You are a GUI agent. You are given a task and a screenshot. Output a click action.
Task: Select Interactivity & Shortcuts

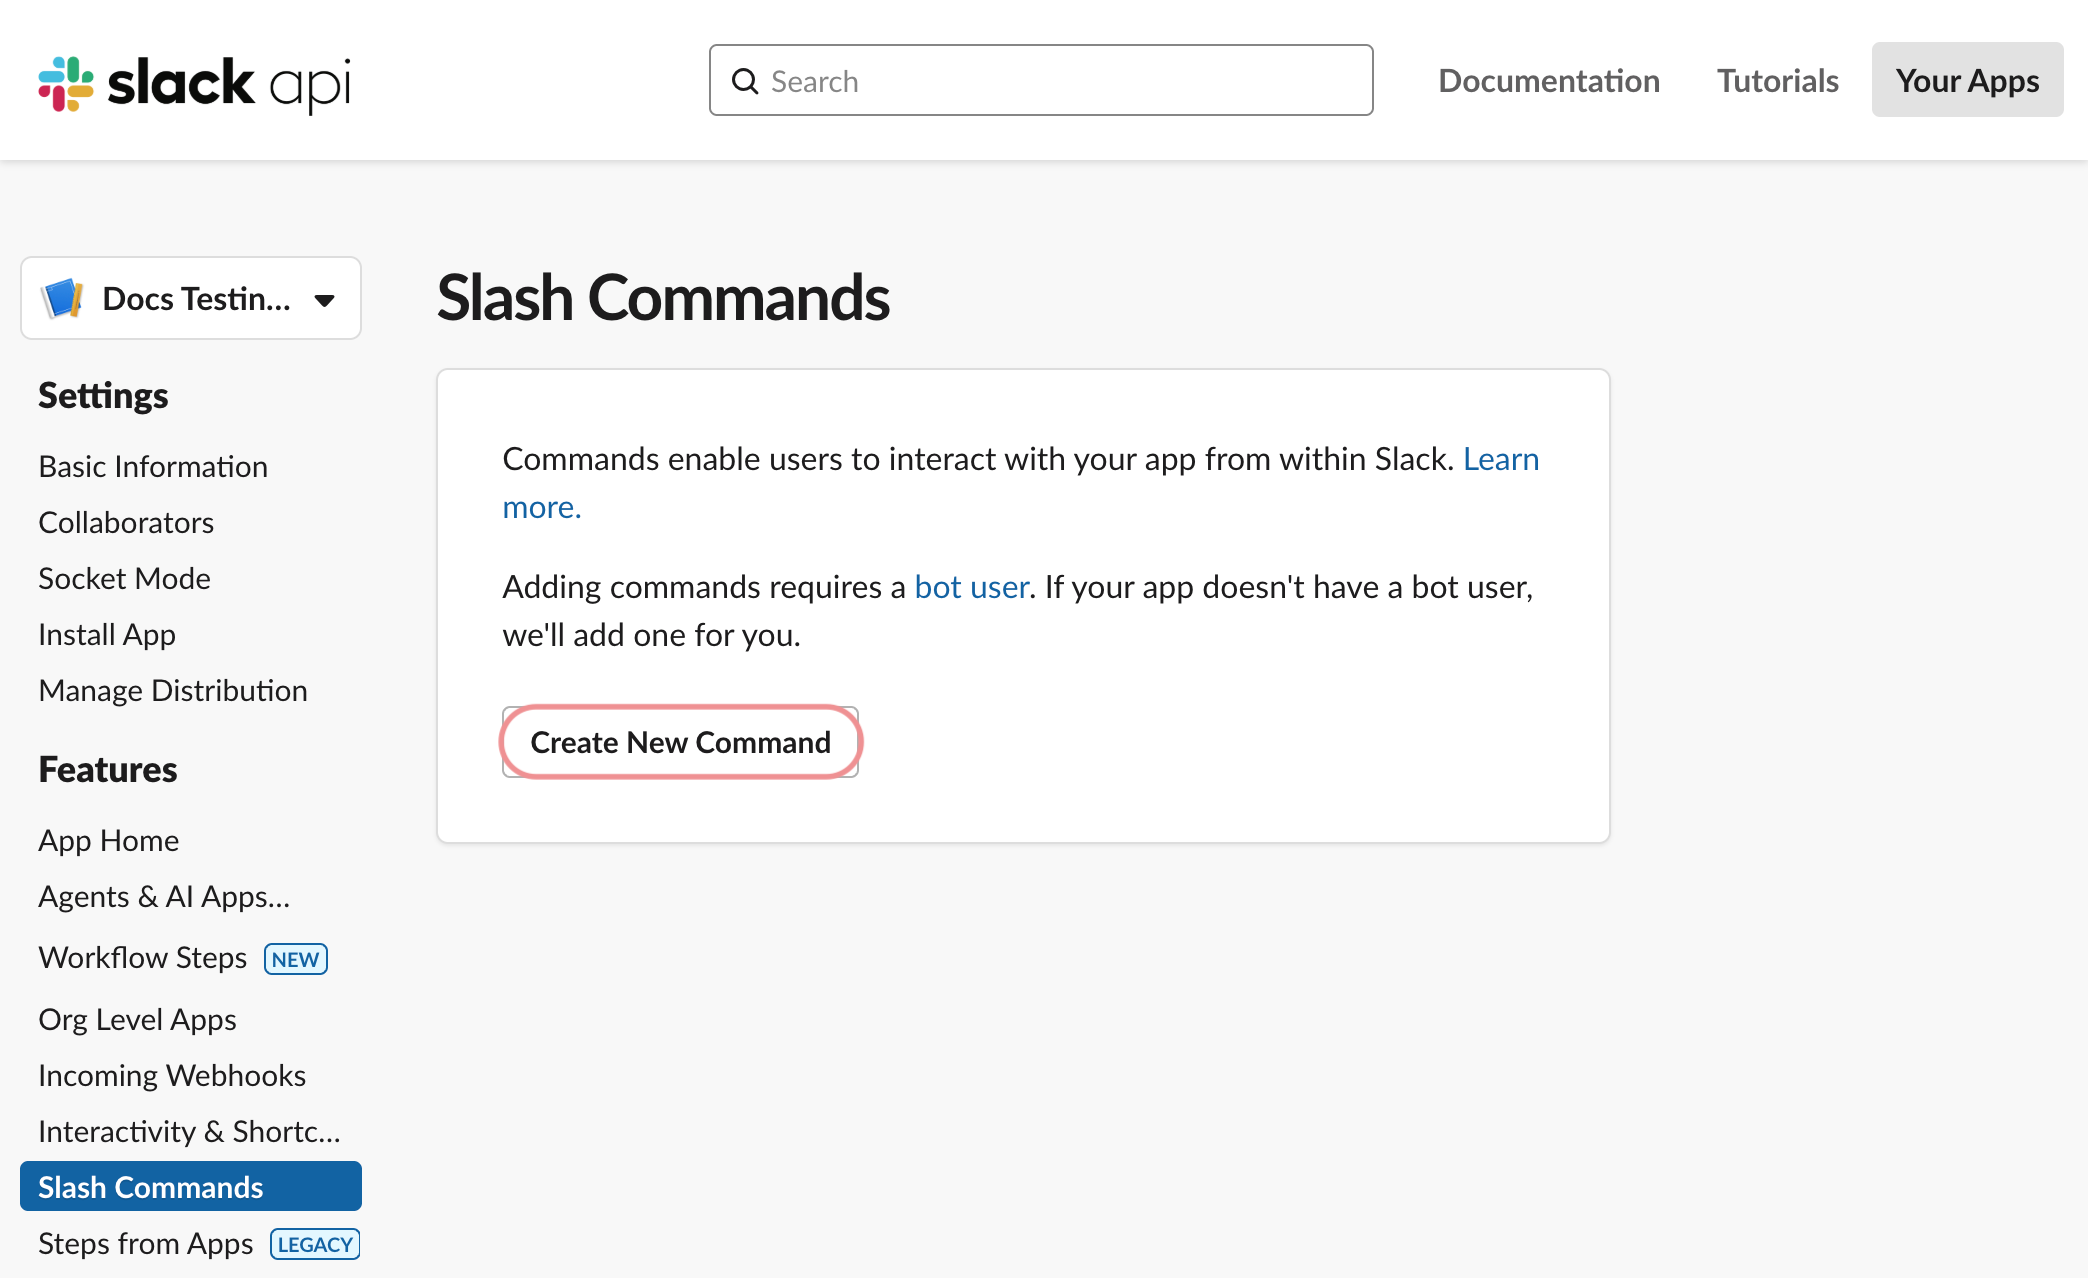click(189, 1131)
